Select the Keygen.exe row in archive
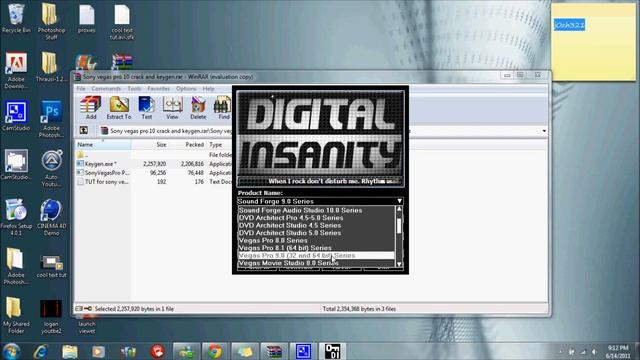This screenshot has height=360, width=640. coord(153,164)
